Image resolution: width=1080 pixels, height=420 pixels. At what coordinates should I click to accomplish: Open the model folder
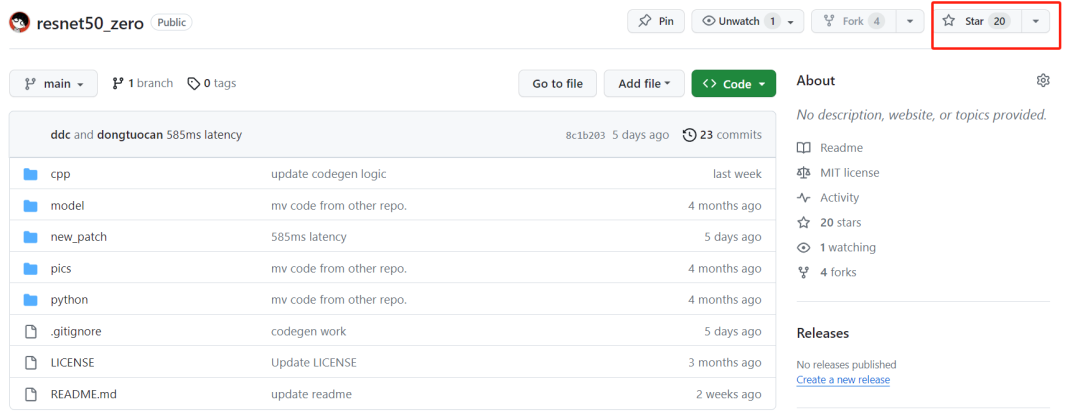[x=68, y=206]
